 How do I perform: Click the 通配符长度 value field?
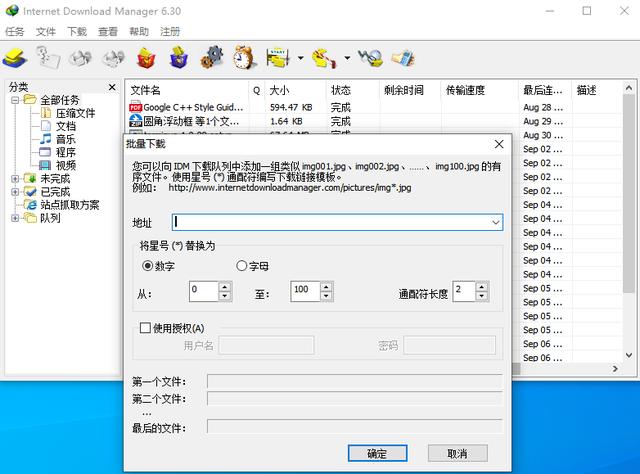point(464,292)
